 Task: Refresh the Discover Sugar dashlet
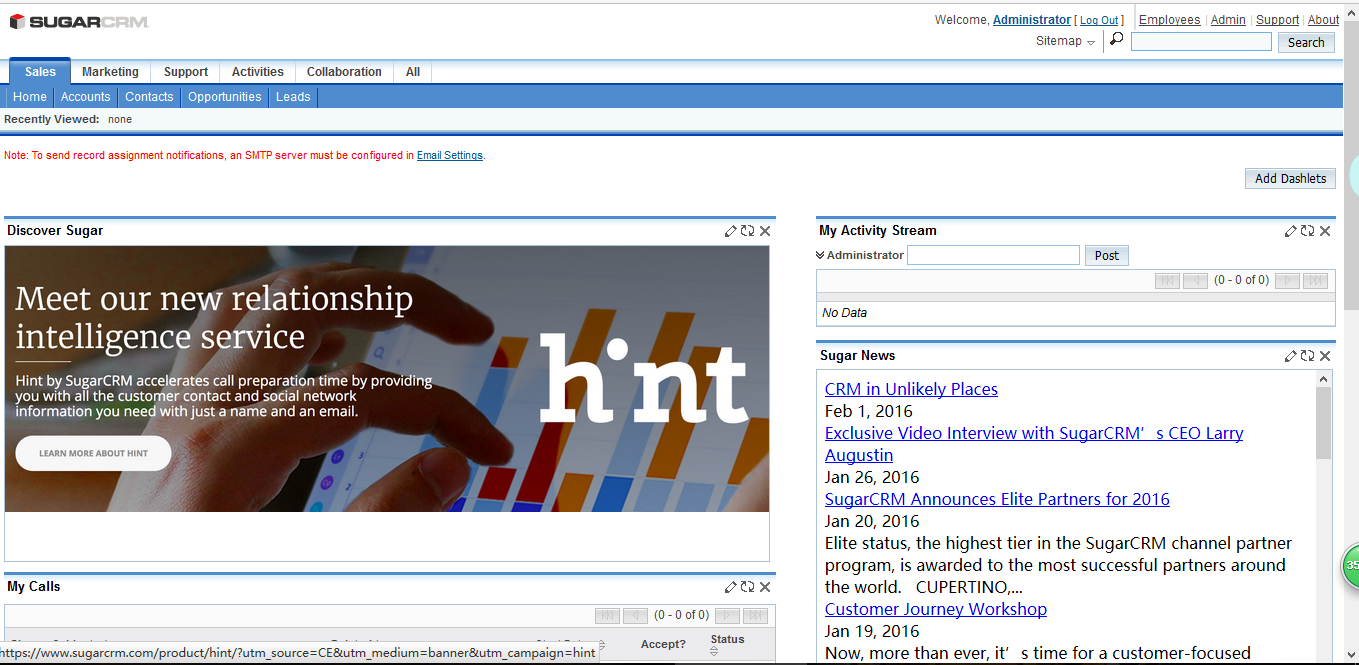[x=747, y=231]
